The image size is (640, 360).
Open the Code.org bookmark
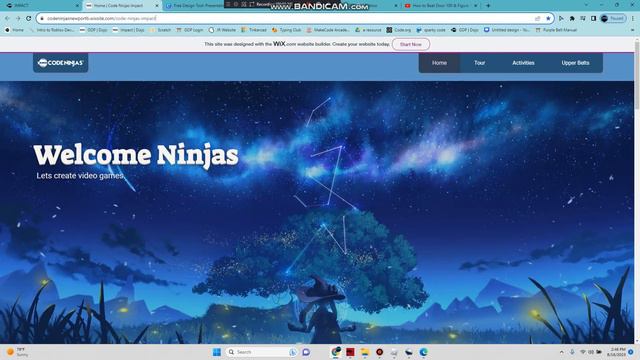coord(399,30)
